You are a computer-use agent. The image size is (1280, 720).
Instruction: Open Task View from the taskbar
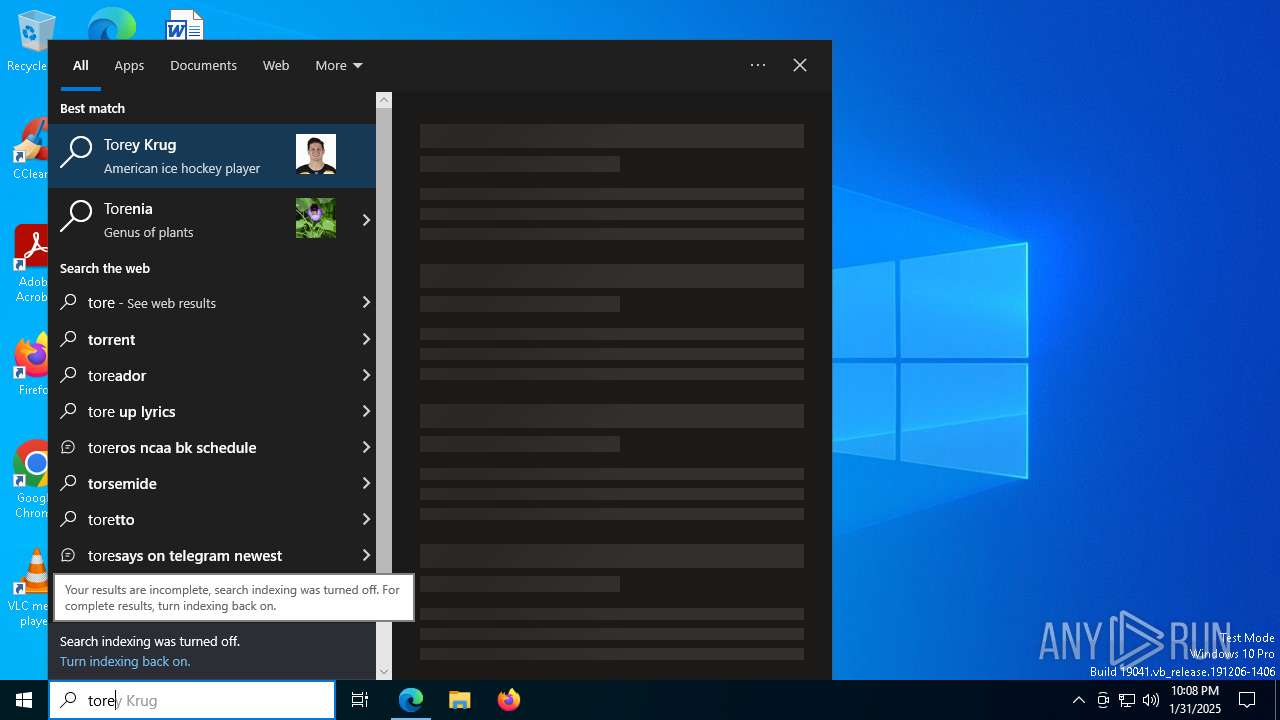click(360, 700)
